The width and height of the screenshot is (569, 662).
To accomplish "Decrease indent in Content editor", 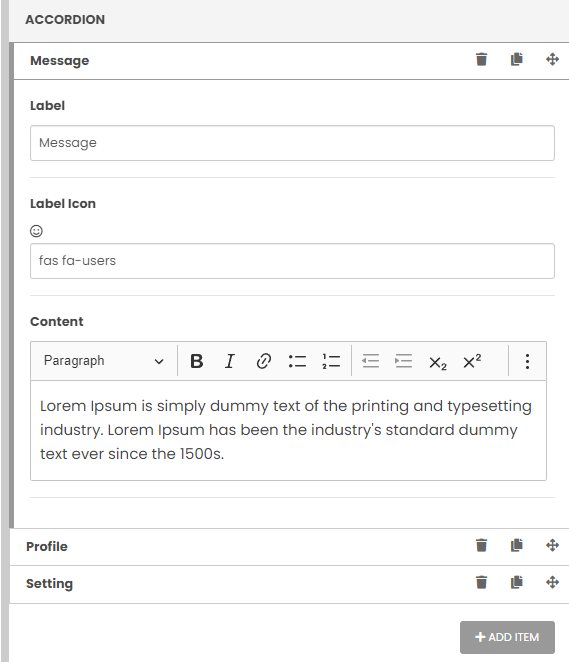I will coord(371,361).
